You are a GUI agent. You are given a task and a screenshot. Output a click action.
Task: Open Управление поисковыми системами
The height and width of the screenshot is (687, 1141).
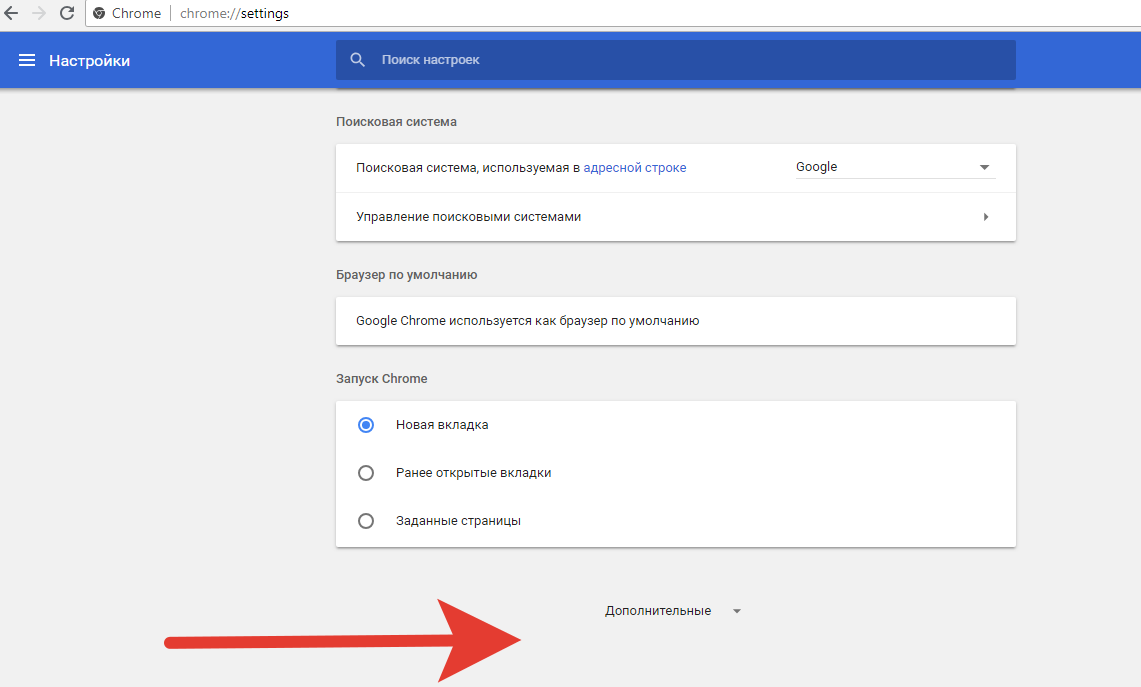point(468,217)
